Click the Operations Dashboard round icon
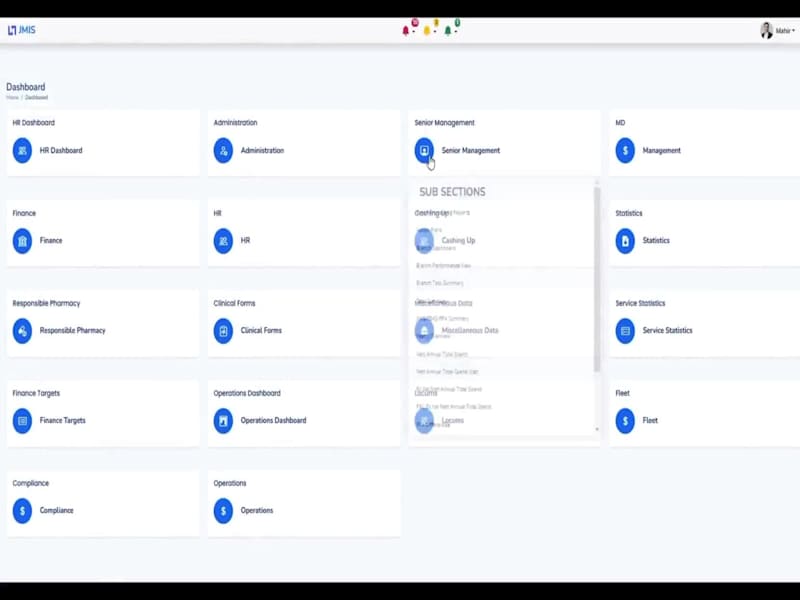Screen dimensions: 800x600 pyautogui.click(x=223, y=421)
